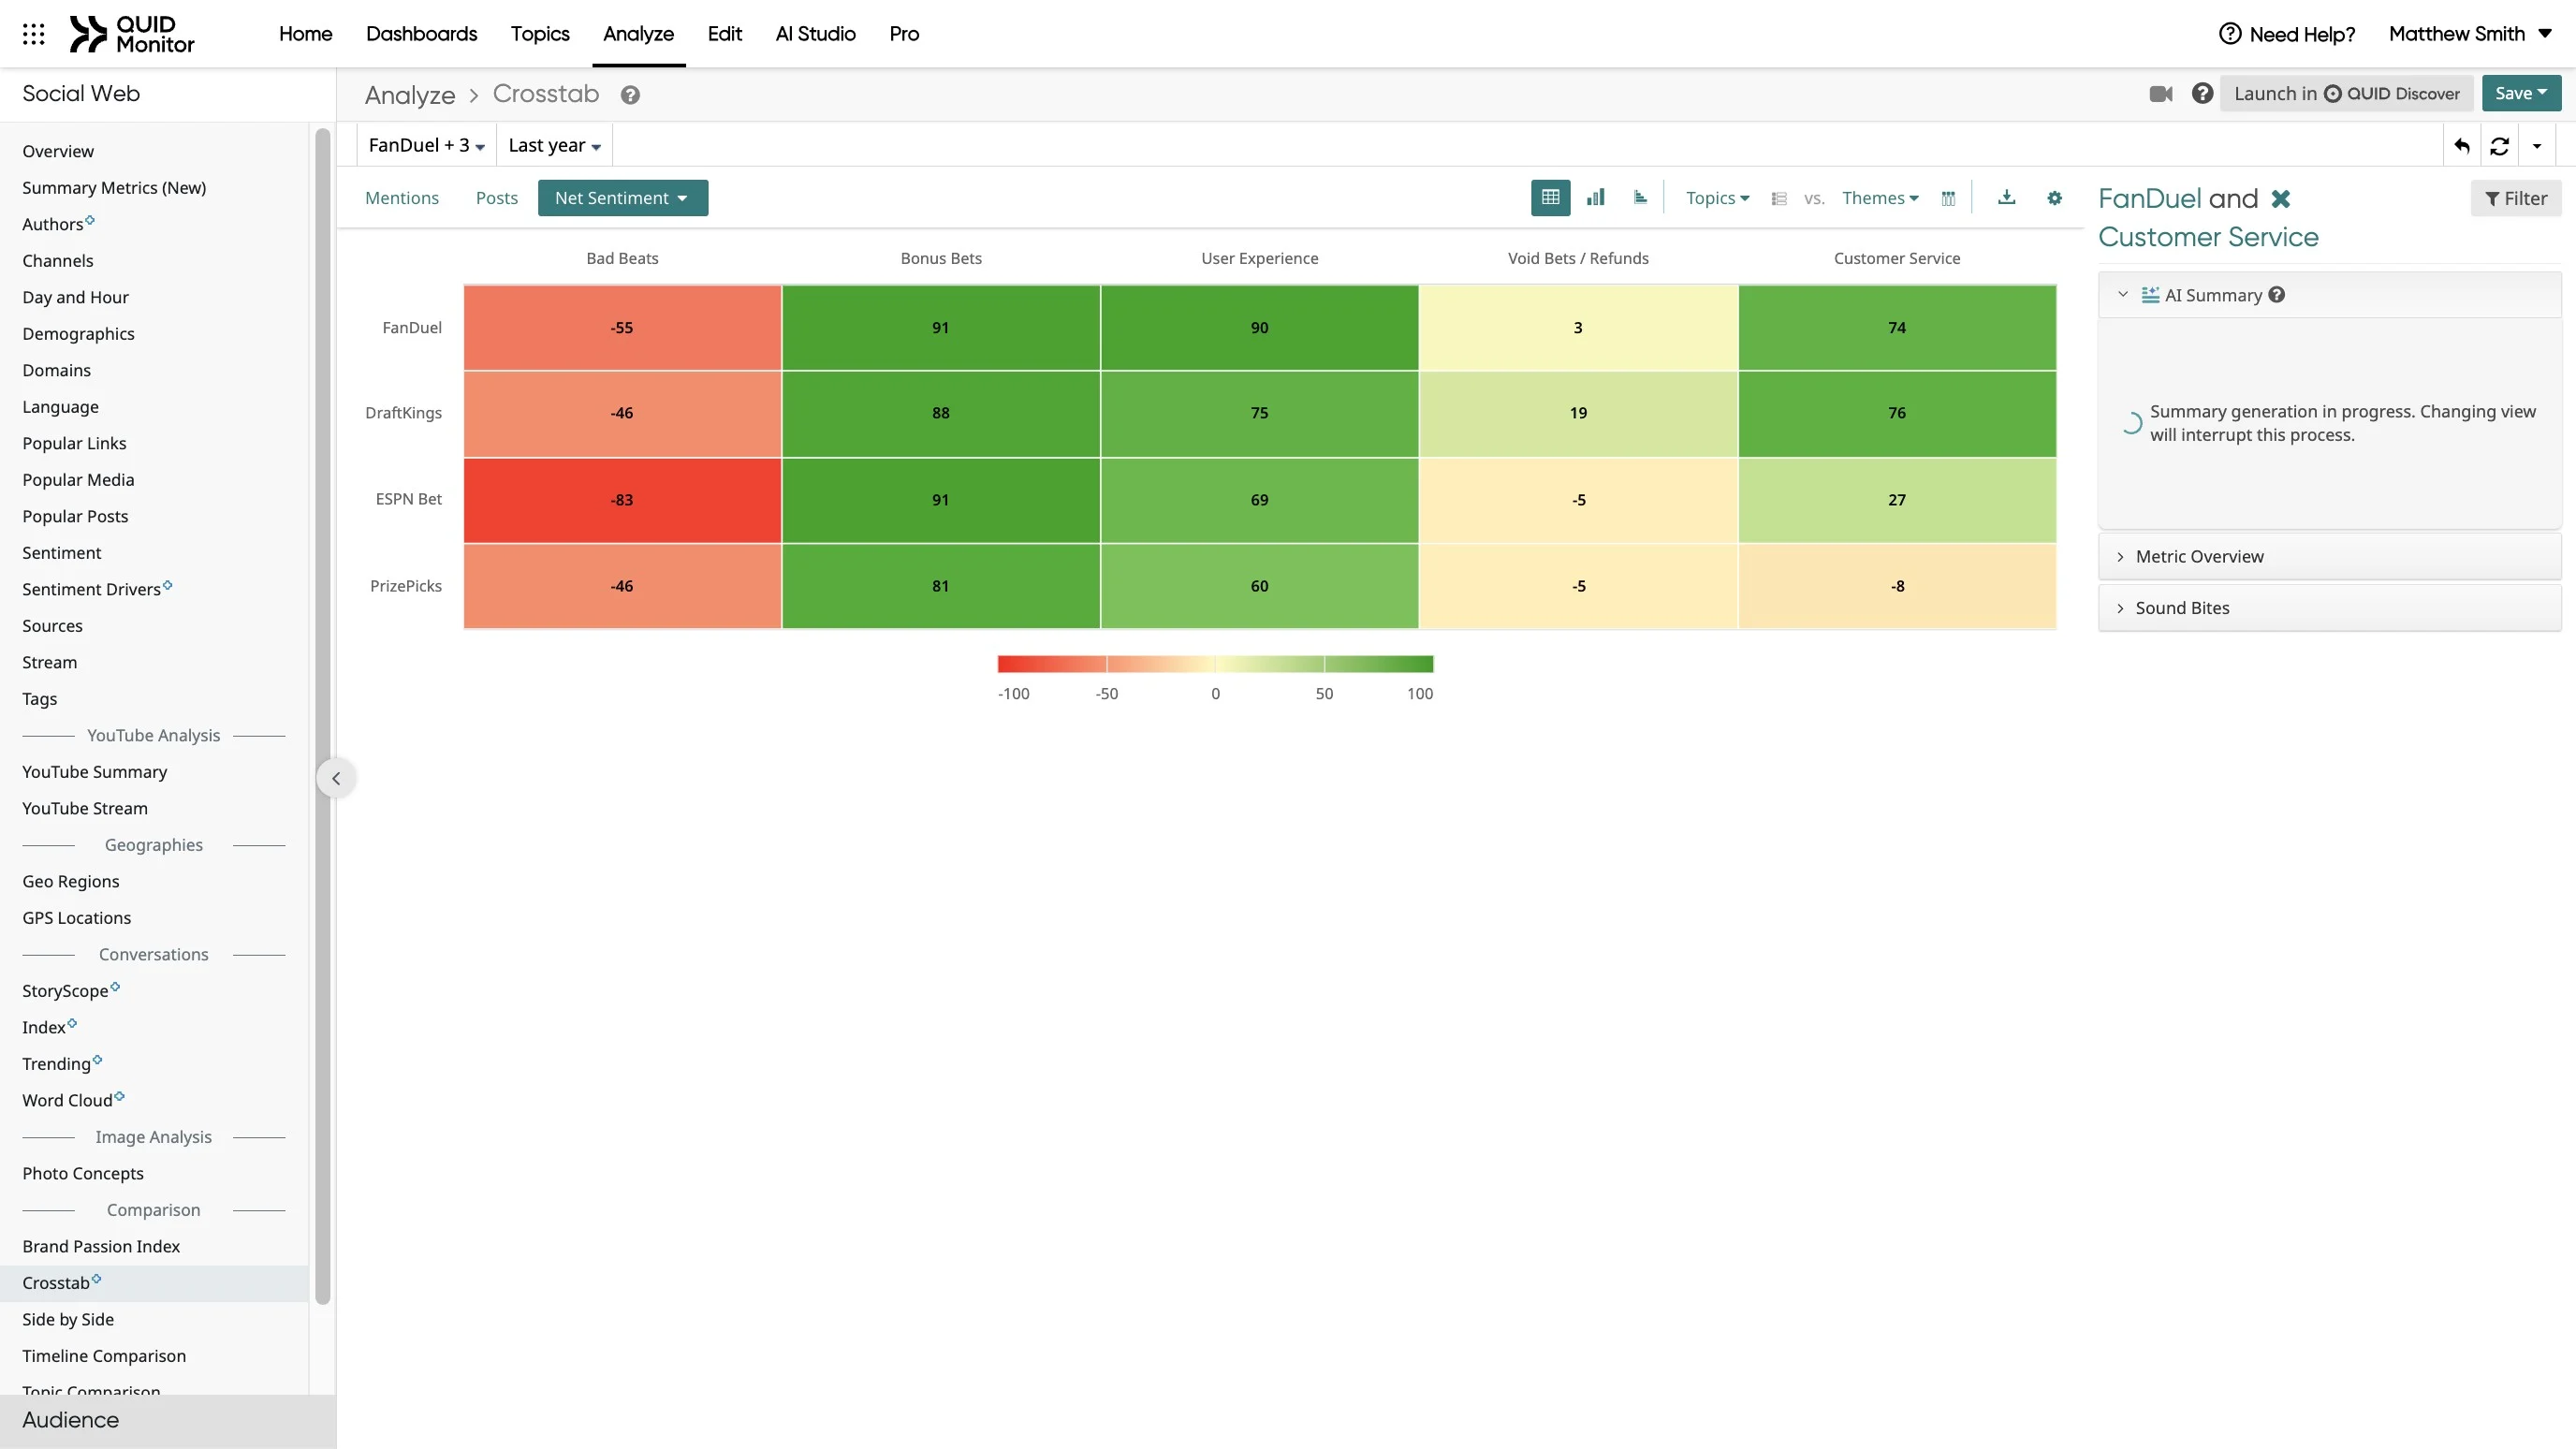Expand the Metric Overview section

pyautogui.click(x=2329, y=557)
